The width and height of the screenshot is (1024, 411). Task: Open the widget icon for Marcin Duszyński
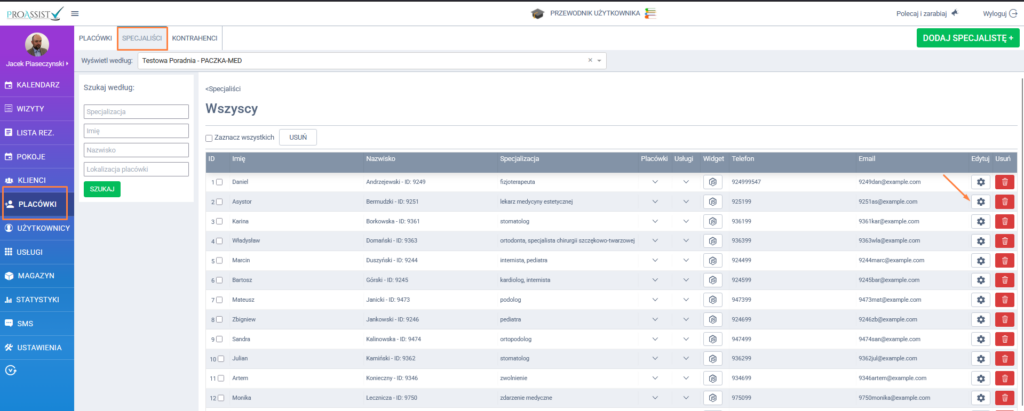(x=713, y=260)
